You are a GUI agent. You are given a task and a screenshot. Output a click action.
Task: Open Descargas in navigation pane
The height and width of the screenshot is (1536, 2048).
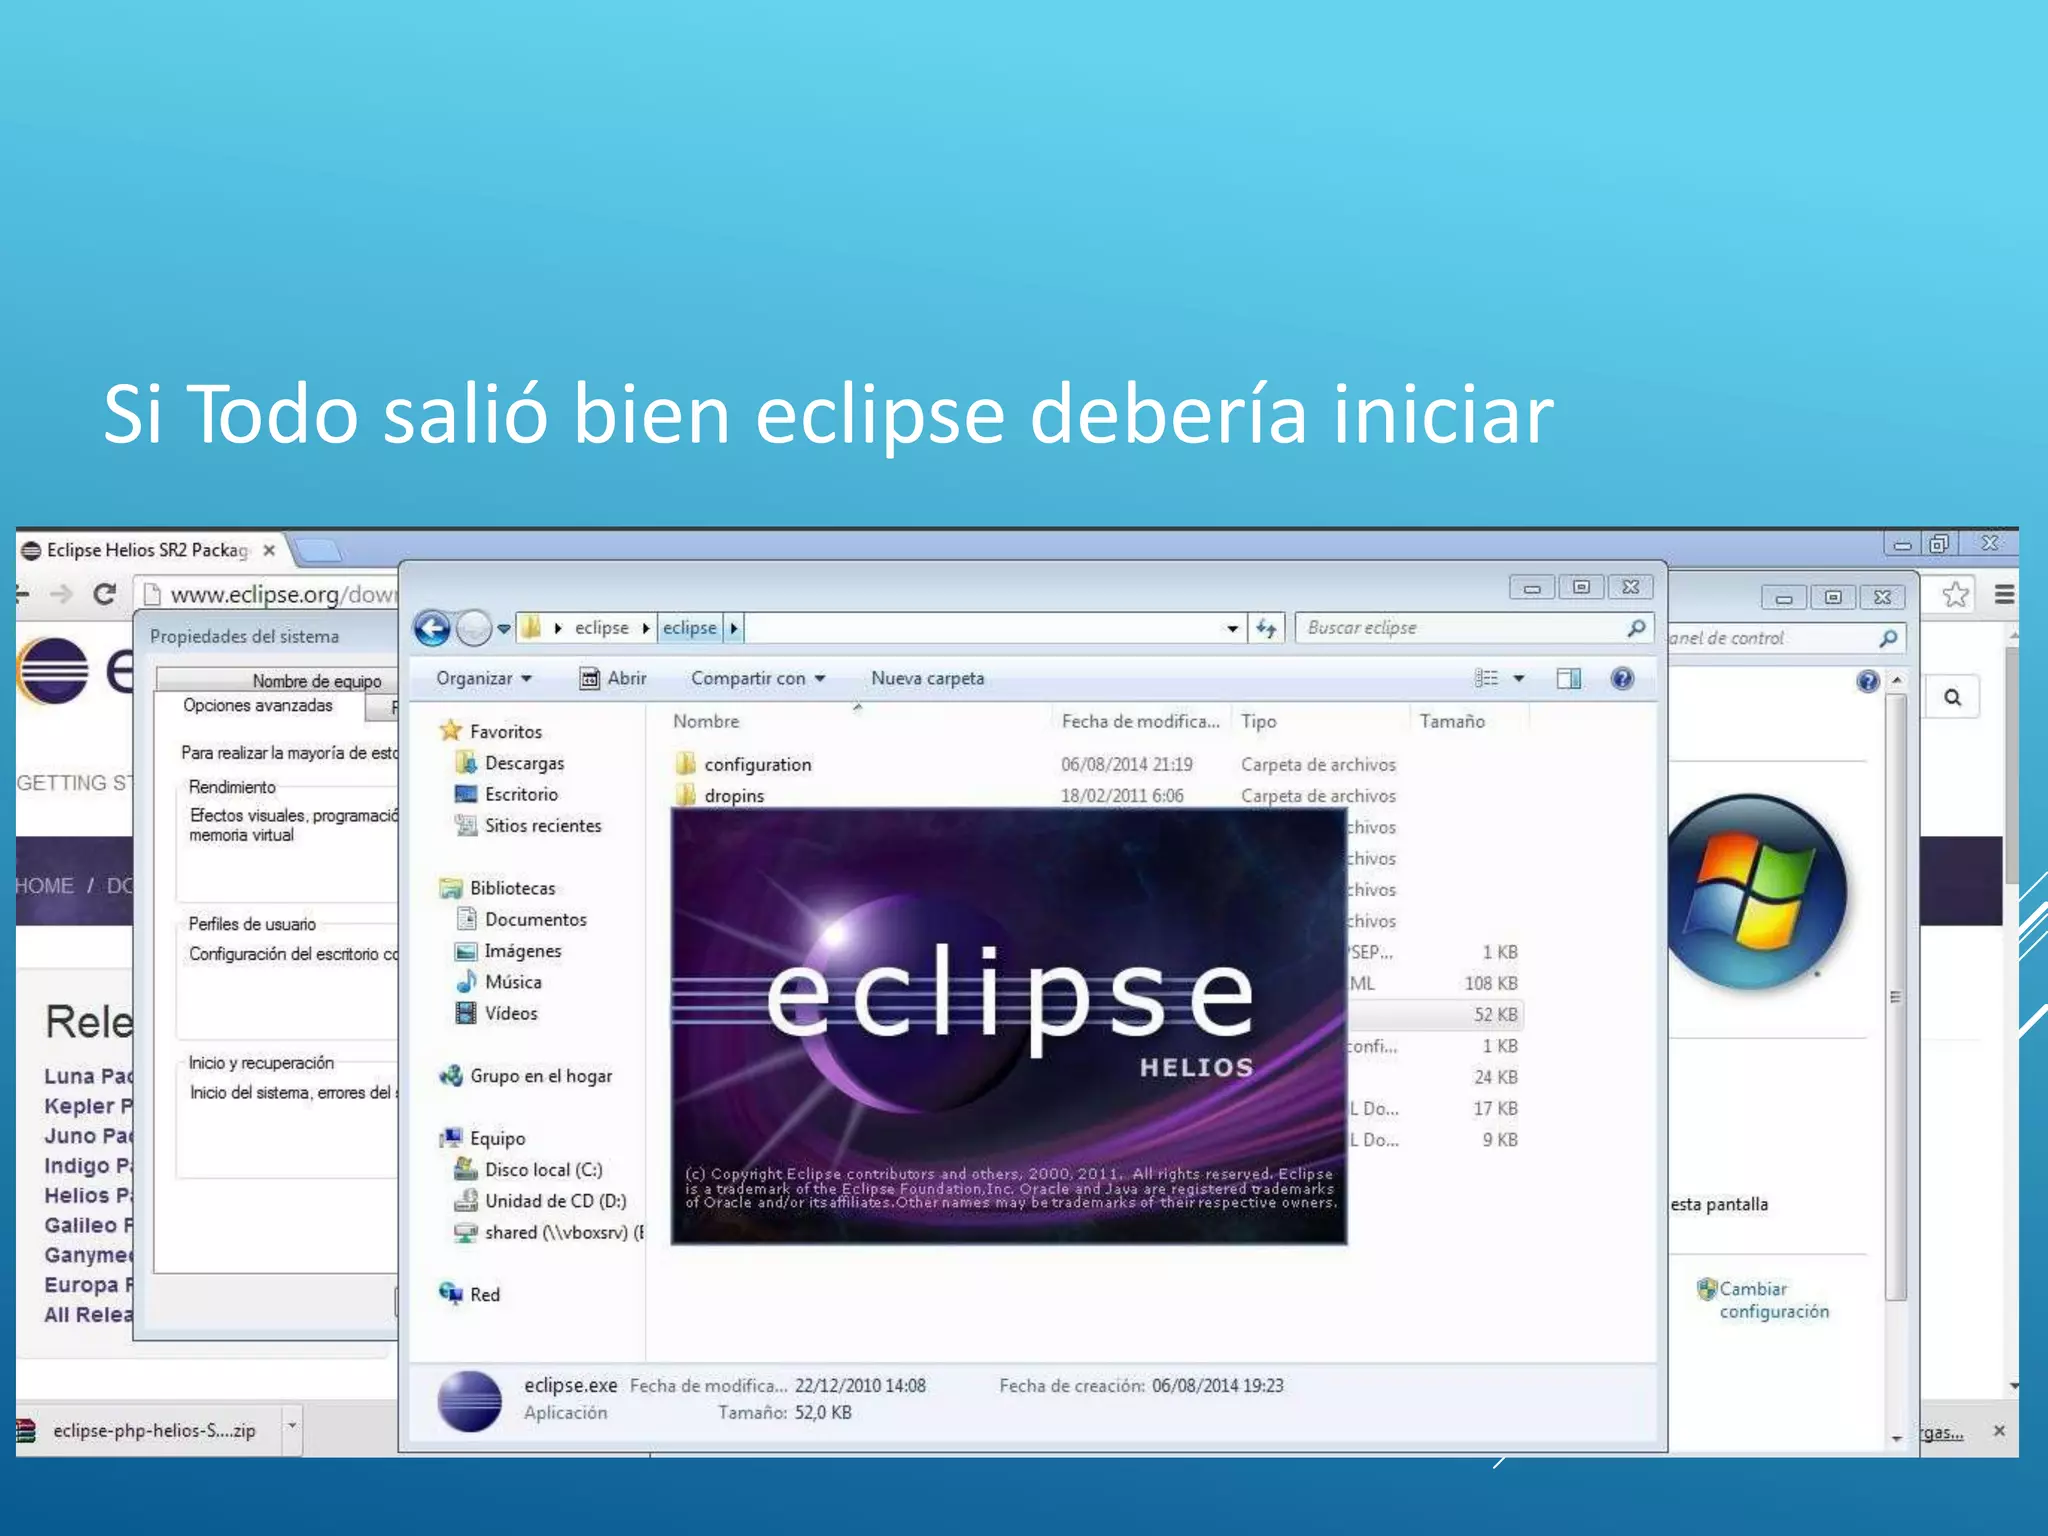[x=511, y=763]
